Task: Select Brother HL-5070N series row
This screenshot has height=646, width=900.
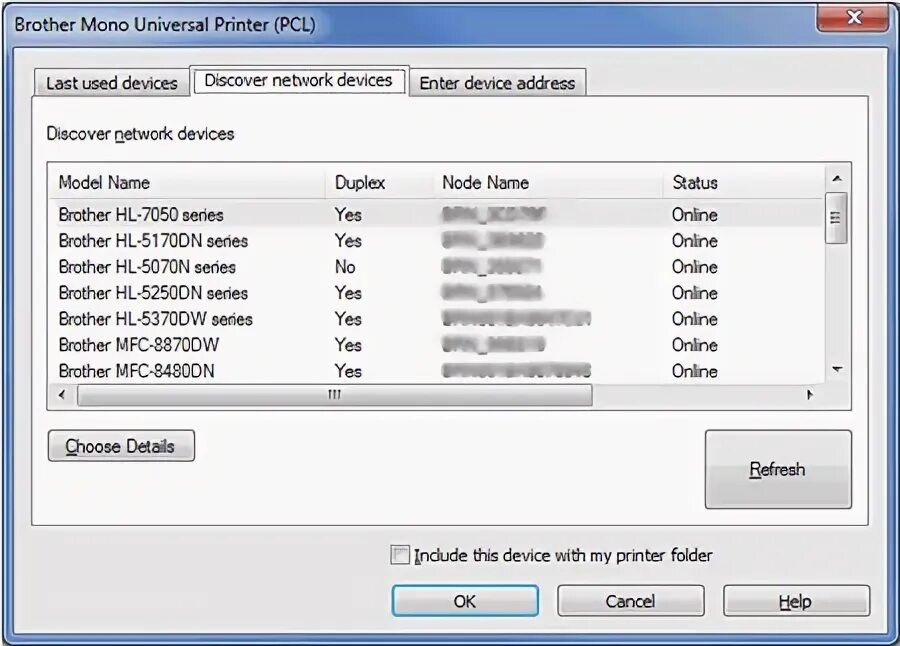Action: pos(437,266)
